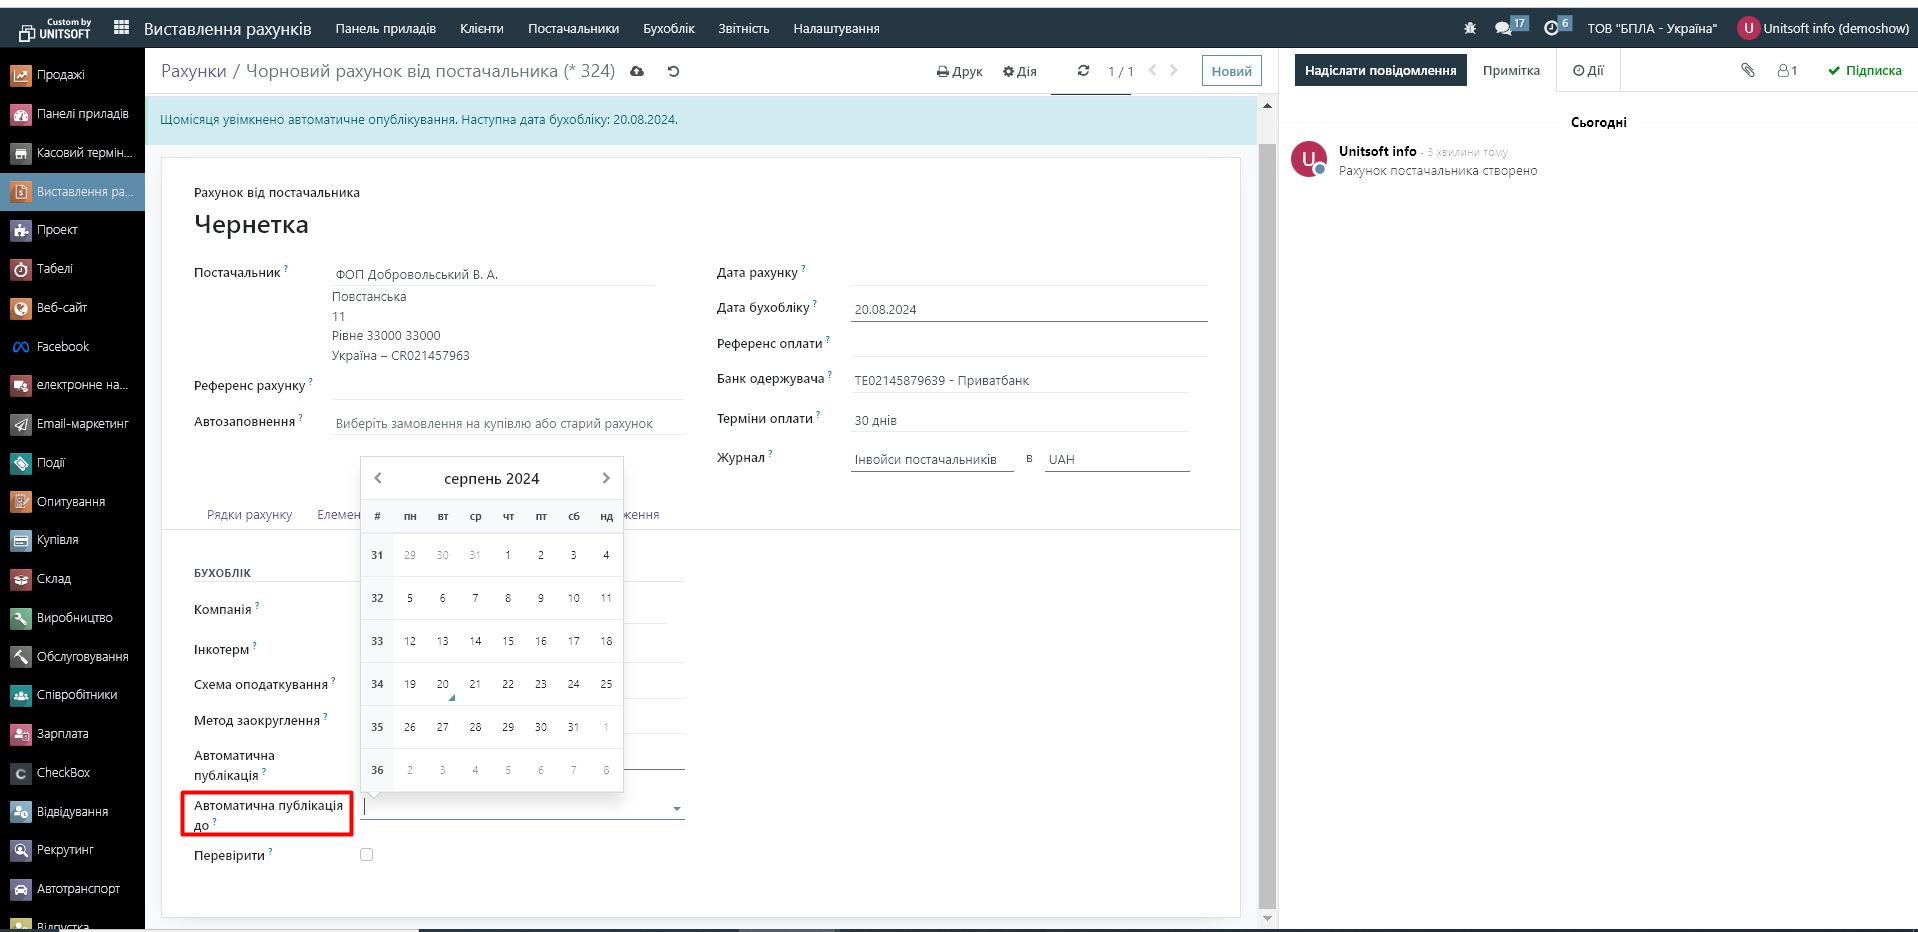Click the cloud save icon
Image resolution: width=1918 pixels, height=932 pixels.
637,71
